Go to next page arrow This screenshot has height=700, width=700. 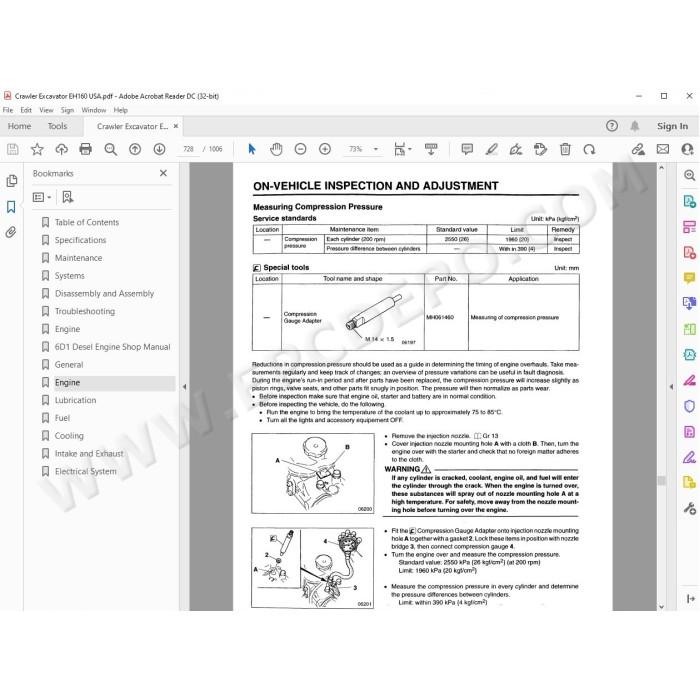coord(159,149)
